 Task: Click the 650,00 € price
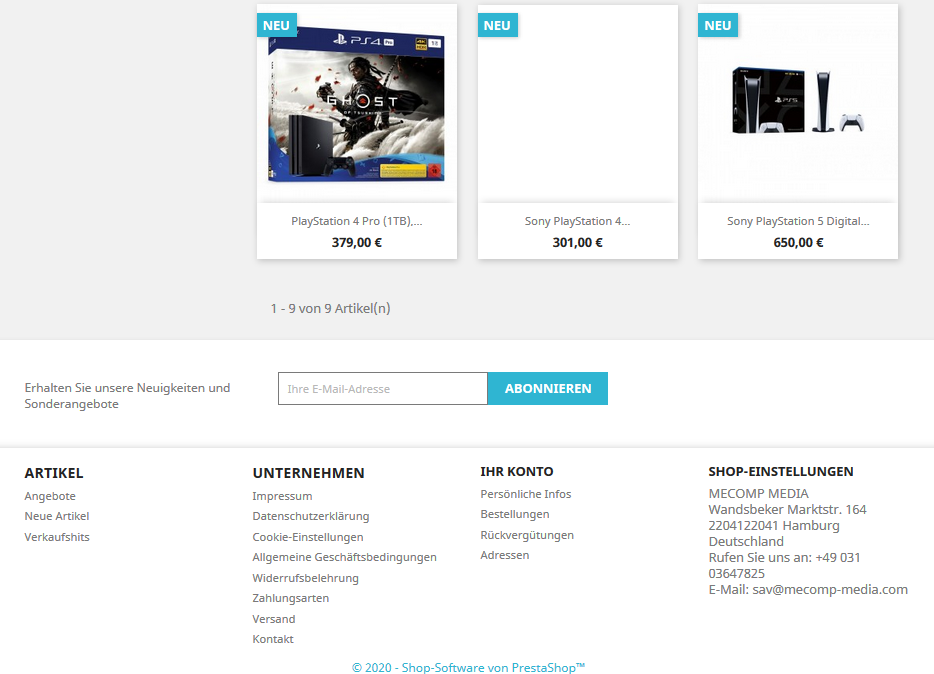pyautogui.click(x=798, y=242)
